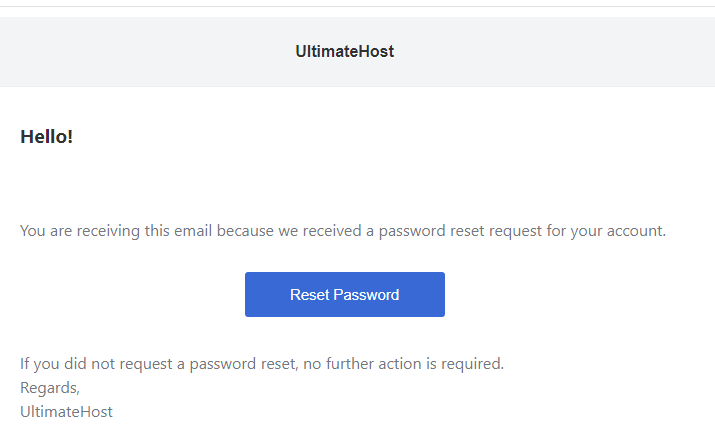This screenshot has width=715, height=437.
Task: Click the "You are receiving this email" paragraph
Action: (x=343, y=231)
